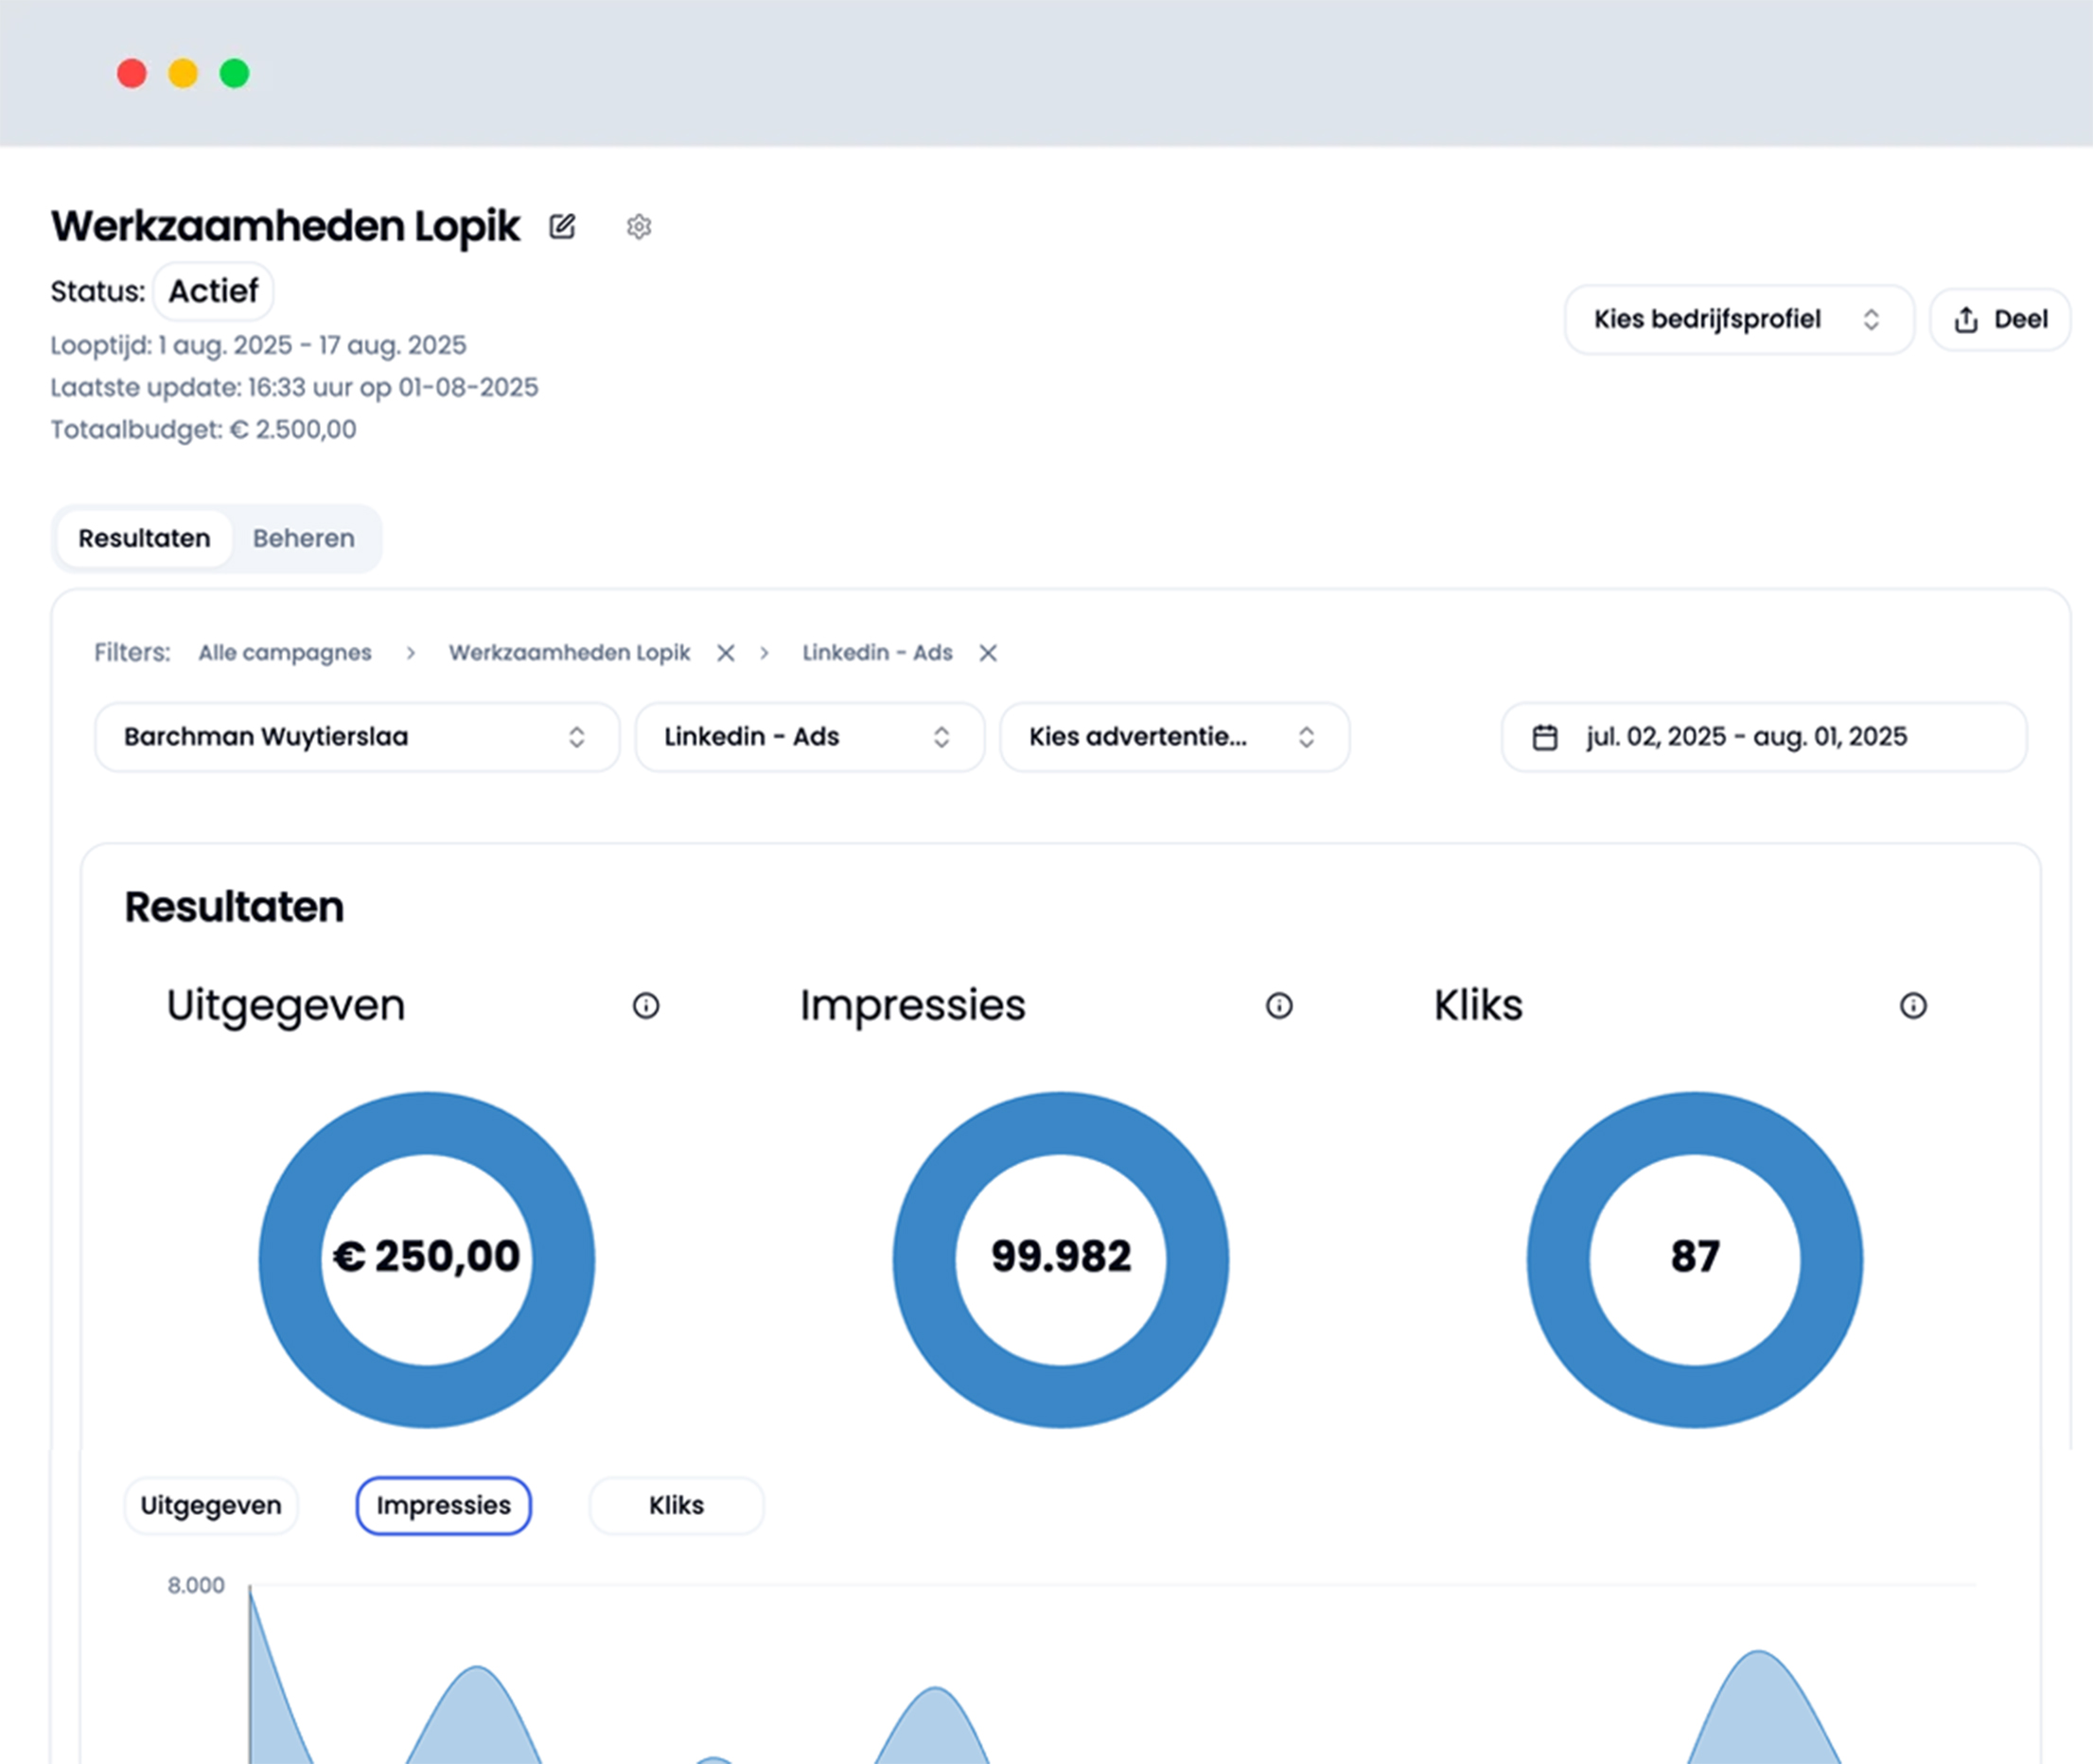
Task: Click the edit pencil icon beside campaign title
Action: tap(562, 227)
